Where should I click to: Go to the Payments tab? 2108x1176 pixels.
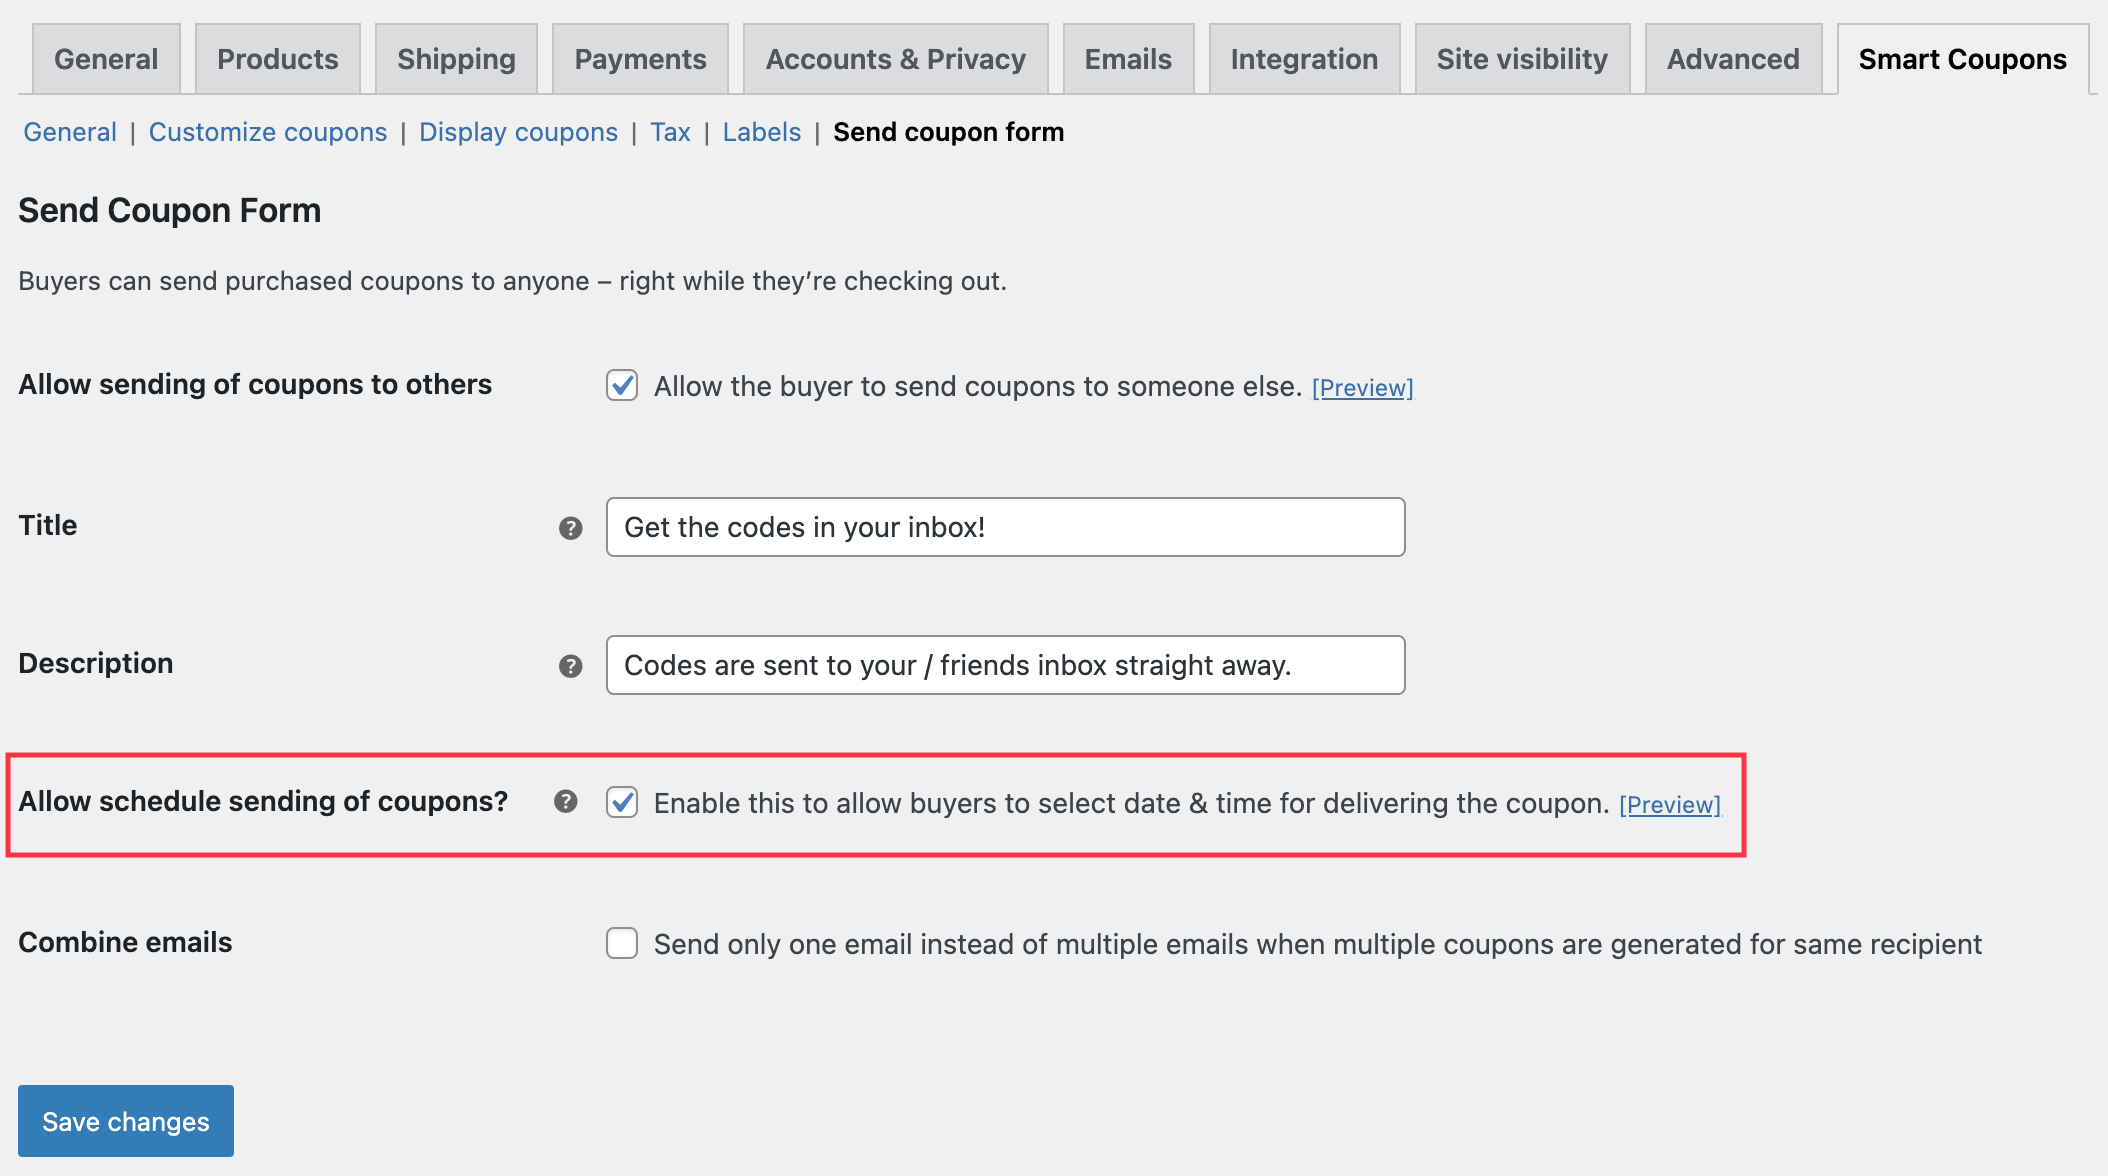[640, 59]
